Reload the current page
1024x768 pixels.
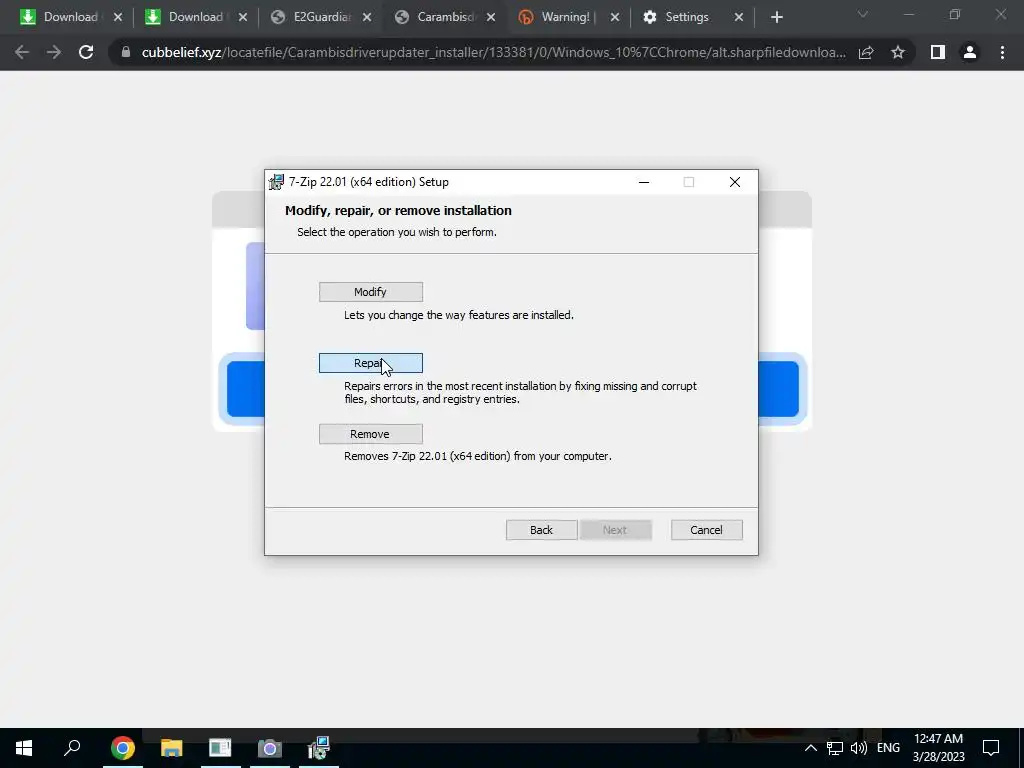pos(86,52)
